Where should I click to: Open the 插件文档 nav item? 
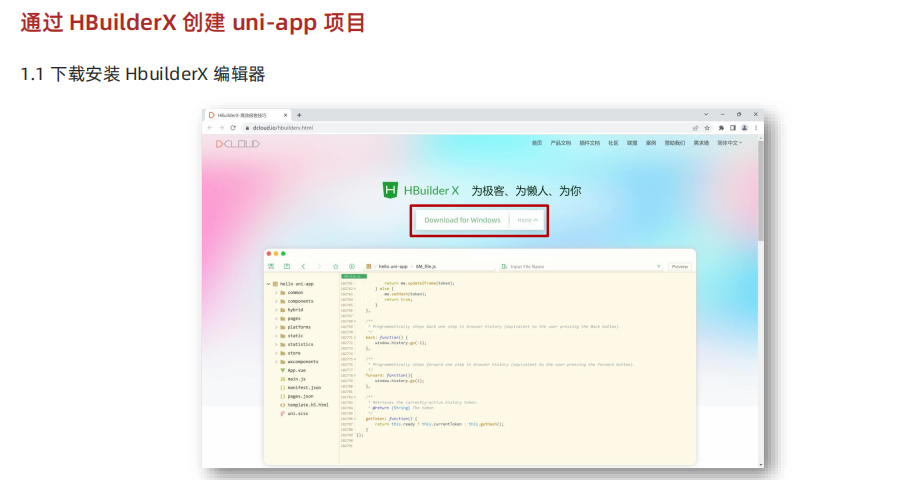pyautogui.click(x=590, y=143)
